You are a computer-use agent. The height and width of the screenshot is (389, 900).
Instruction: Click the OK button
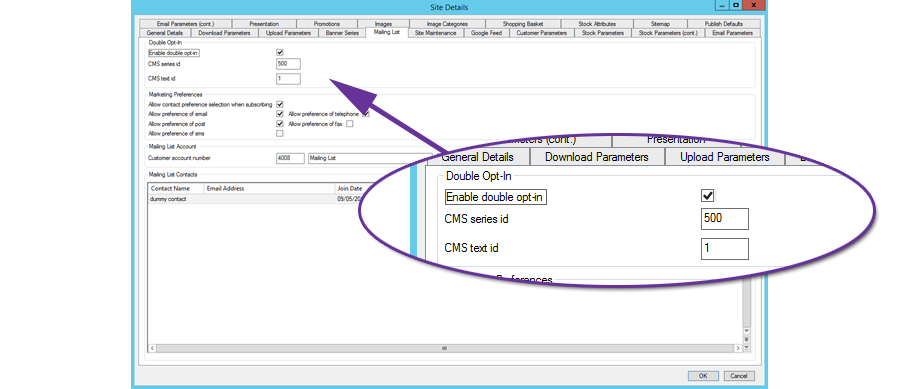pyautogui.click(x=703, y=376)
